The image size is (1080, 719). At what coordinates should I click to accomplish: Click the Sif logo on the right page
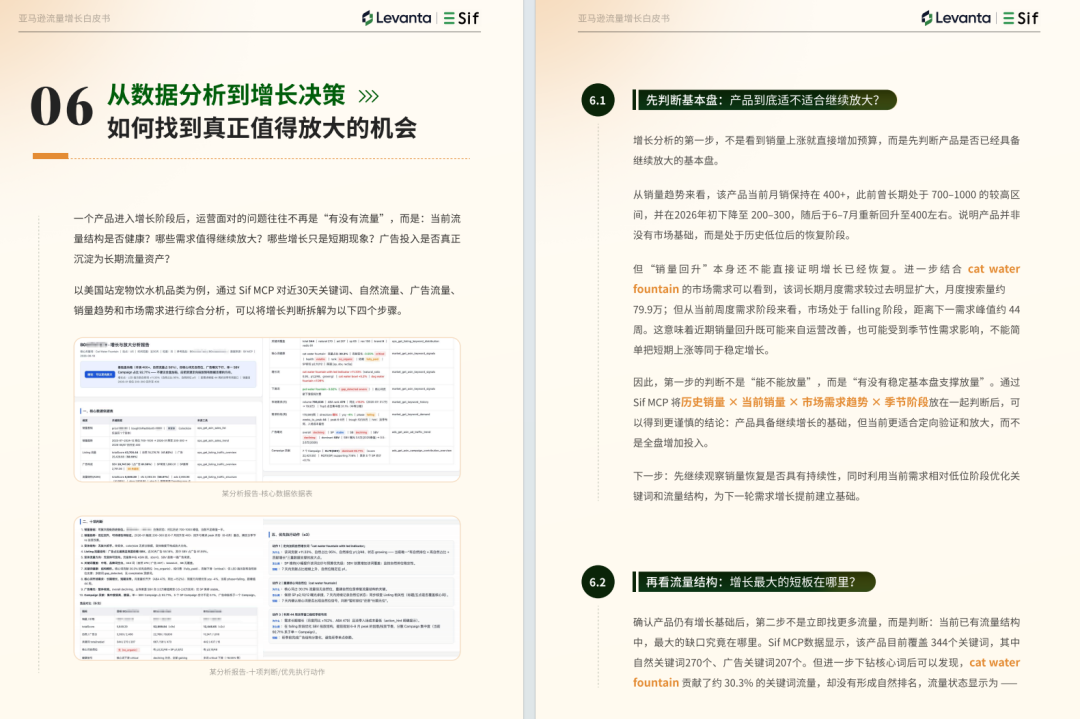coord(1020,18)
